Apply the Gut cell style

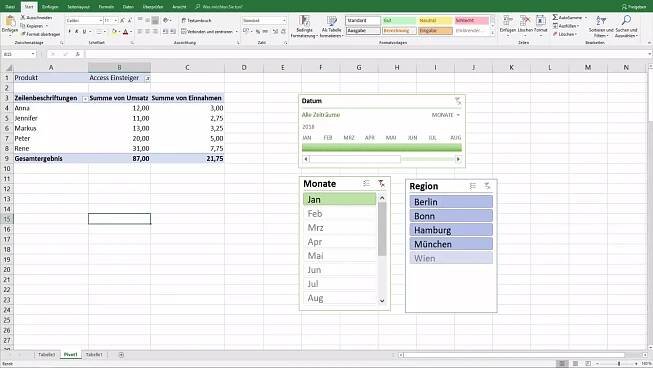click(399, 20)
